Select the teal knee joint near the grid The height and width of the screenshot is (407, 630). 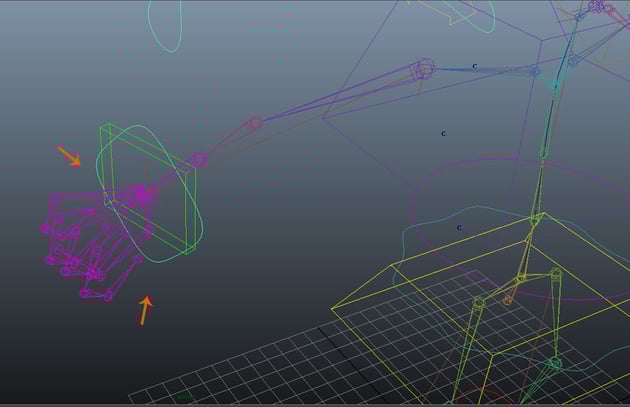(x=554, y=364)
